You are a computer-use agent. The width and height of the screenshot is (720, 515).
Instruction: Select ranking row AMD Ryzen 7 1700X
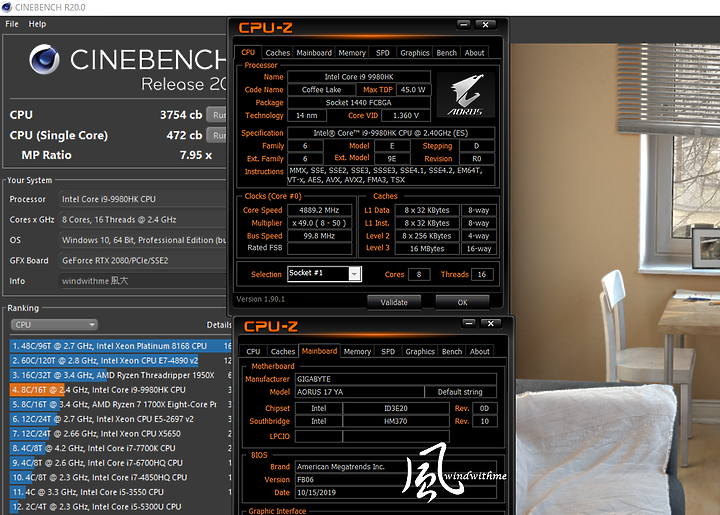[120, 404]
